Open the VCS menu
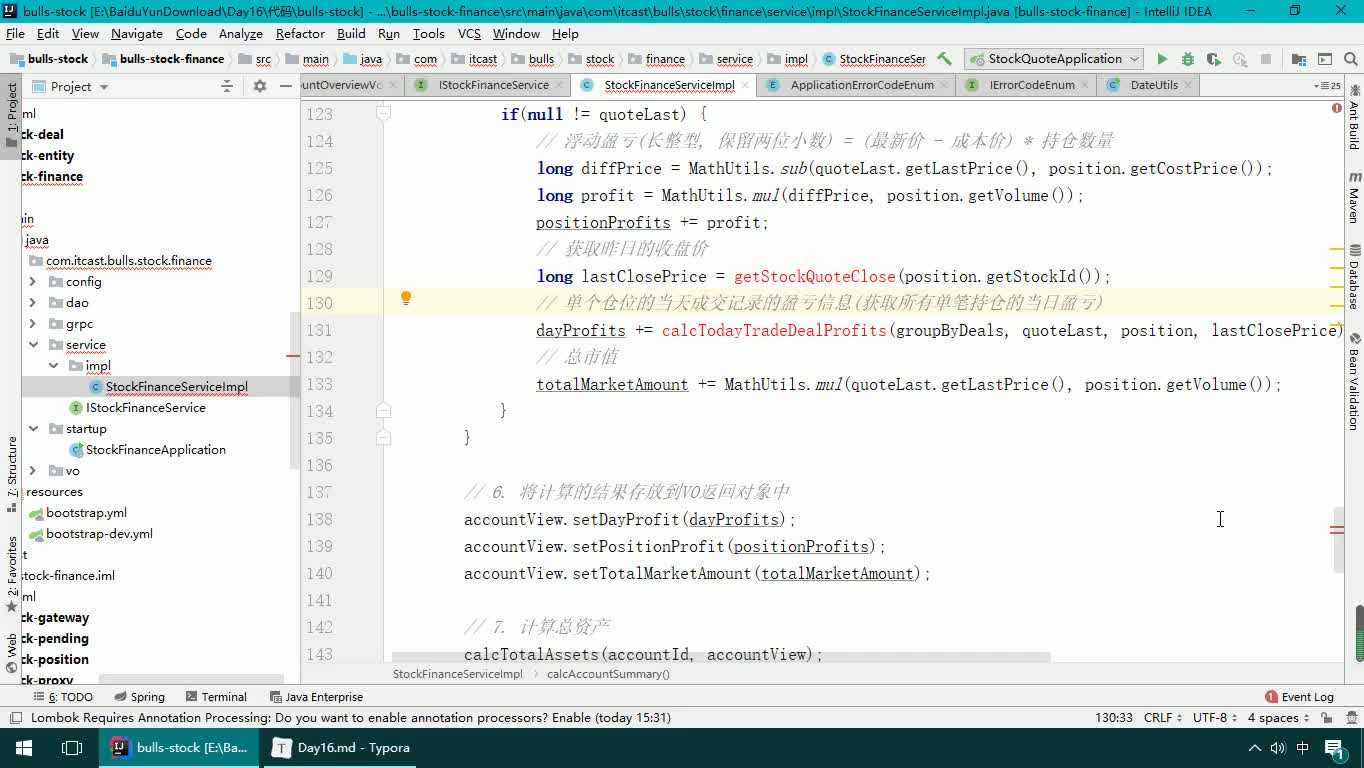Image resolution: width=1364 pixels, height=768 pixels. tap(469, 33)
